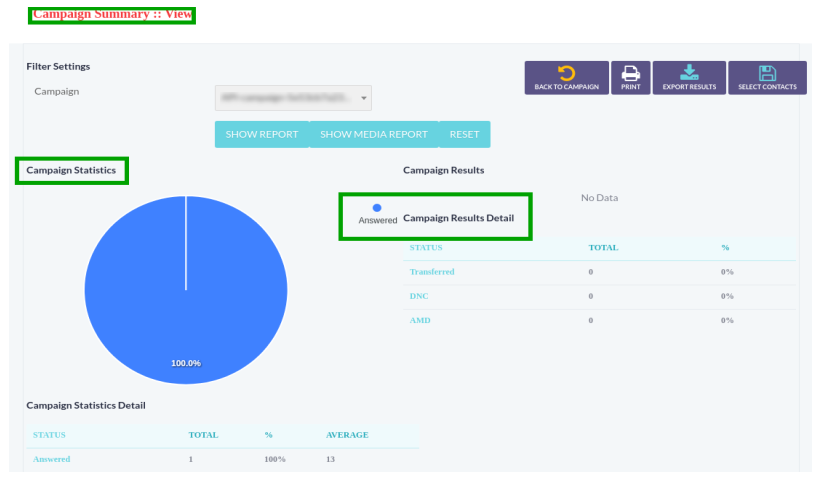Select the DNC status row link

[x=419, y=296]
